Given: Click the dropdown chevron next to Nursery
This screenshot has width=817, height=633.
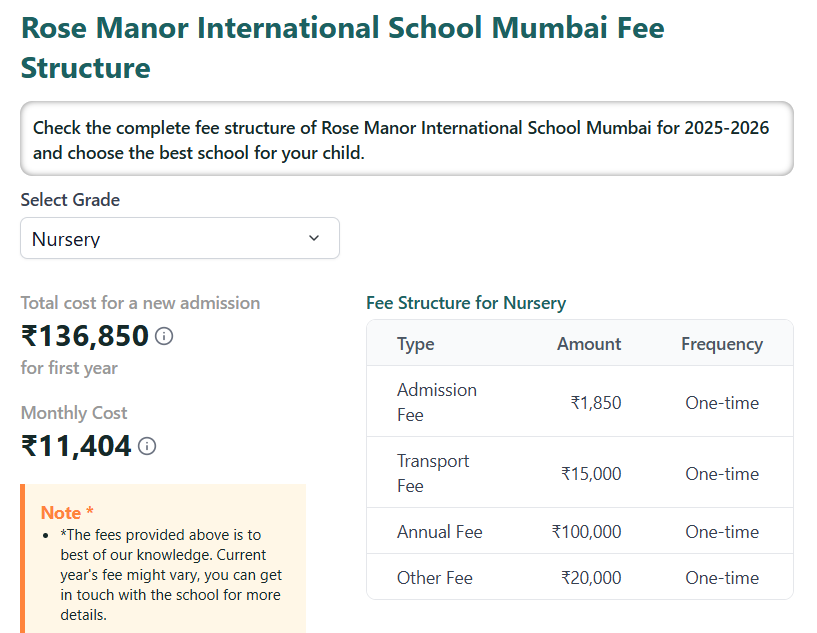Looking at the screenshot, I should pos(313,238).
